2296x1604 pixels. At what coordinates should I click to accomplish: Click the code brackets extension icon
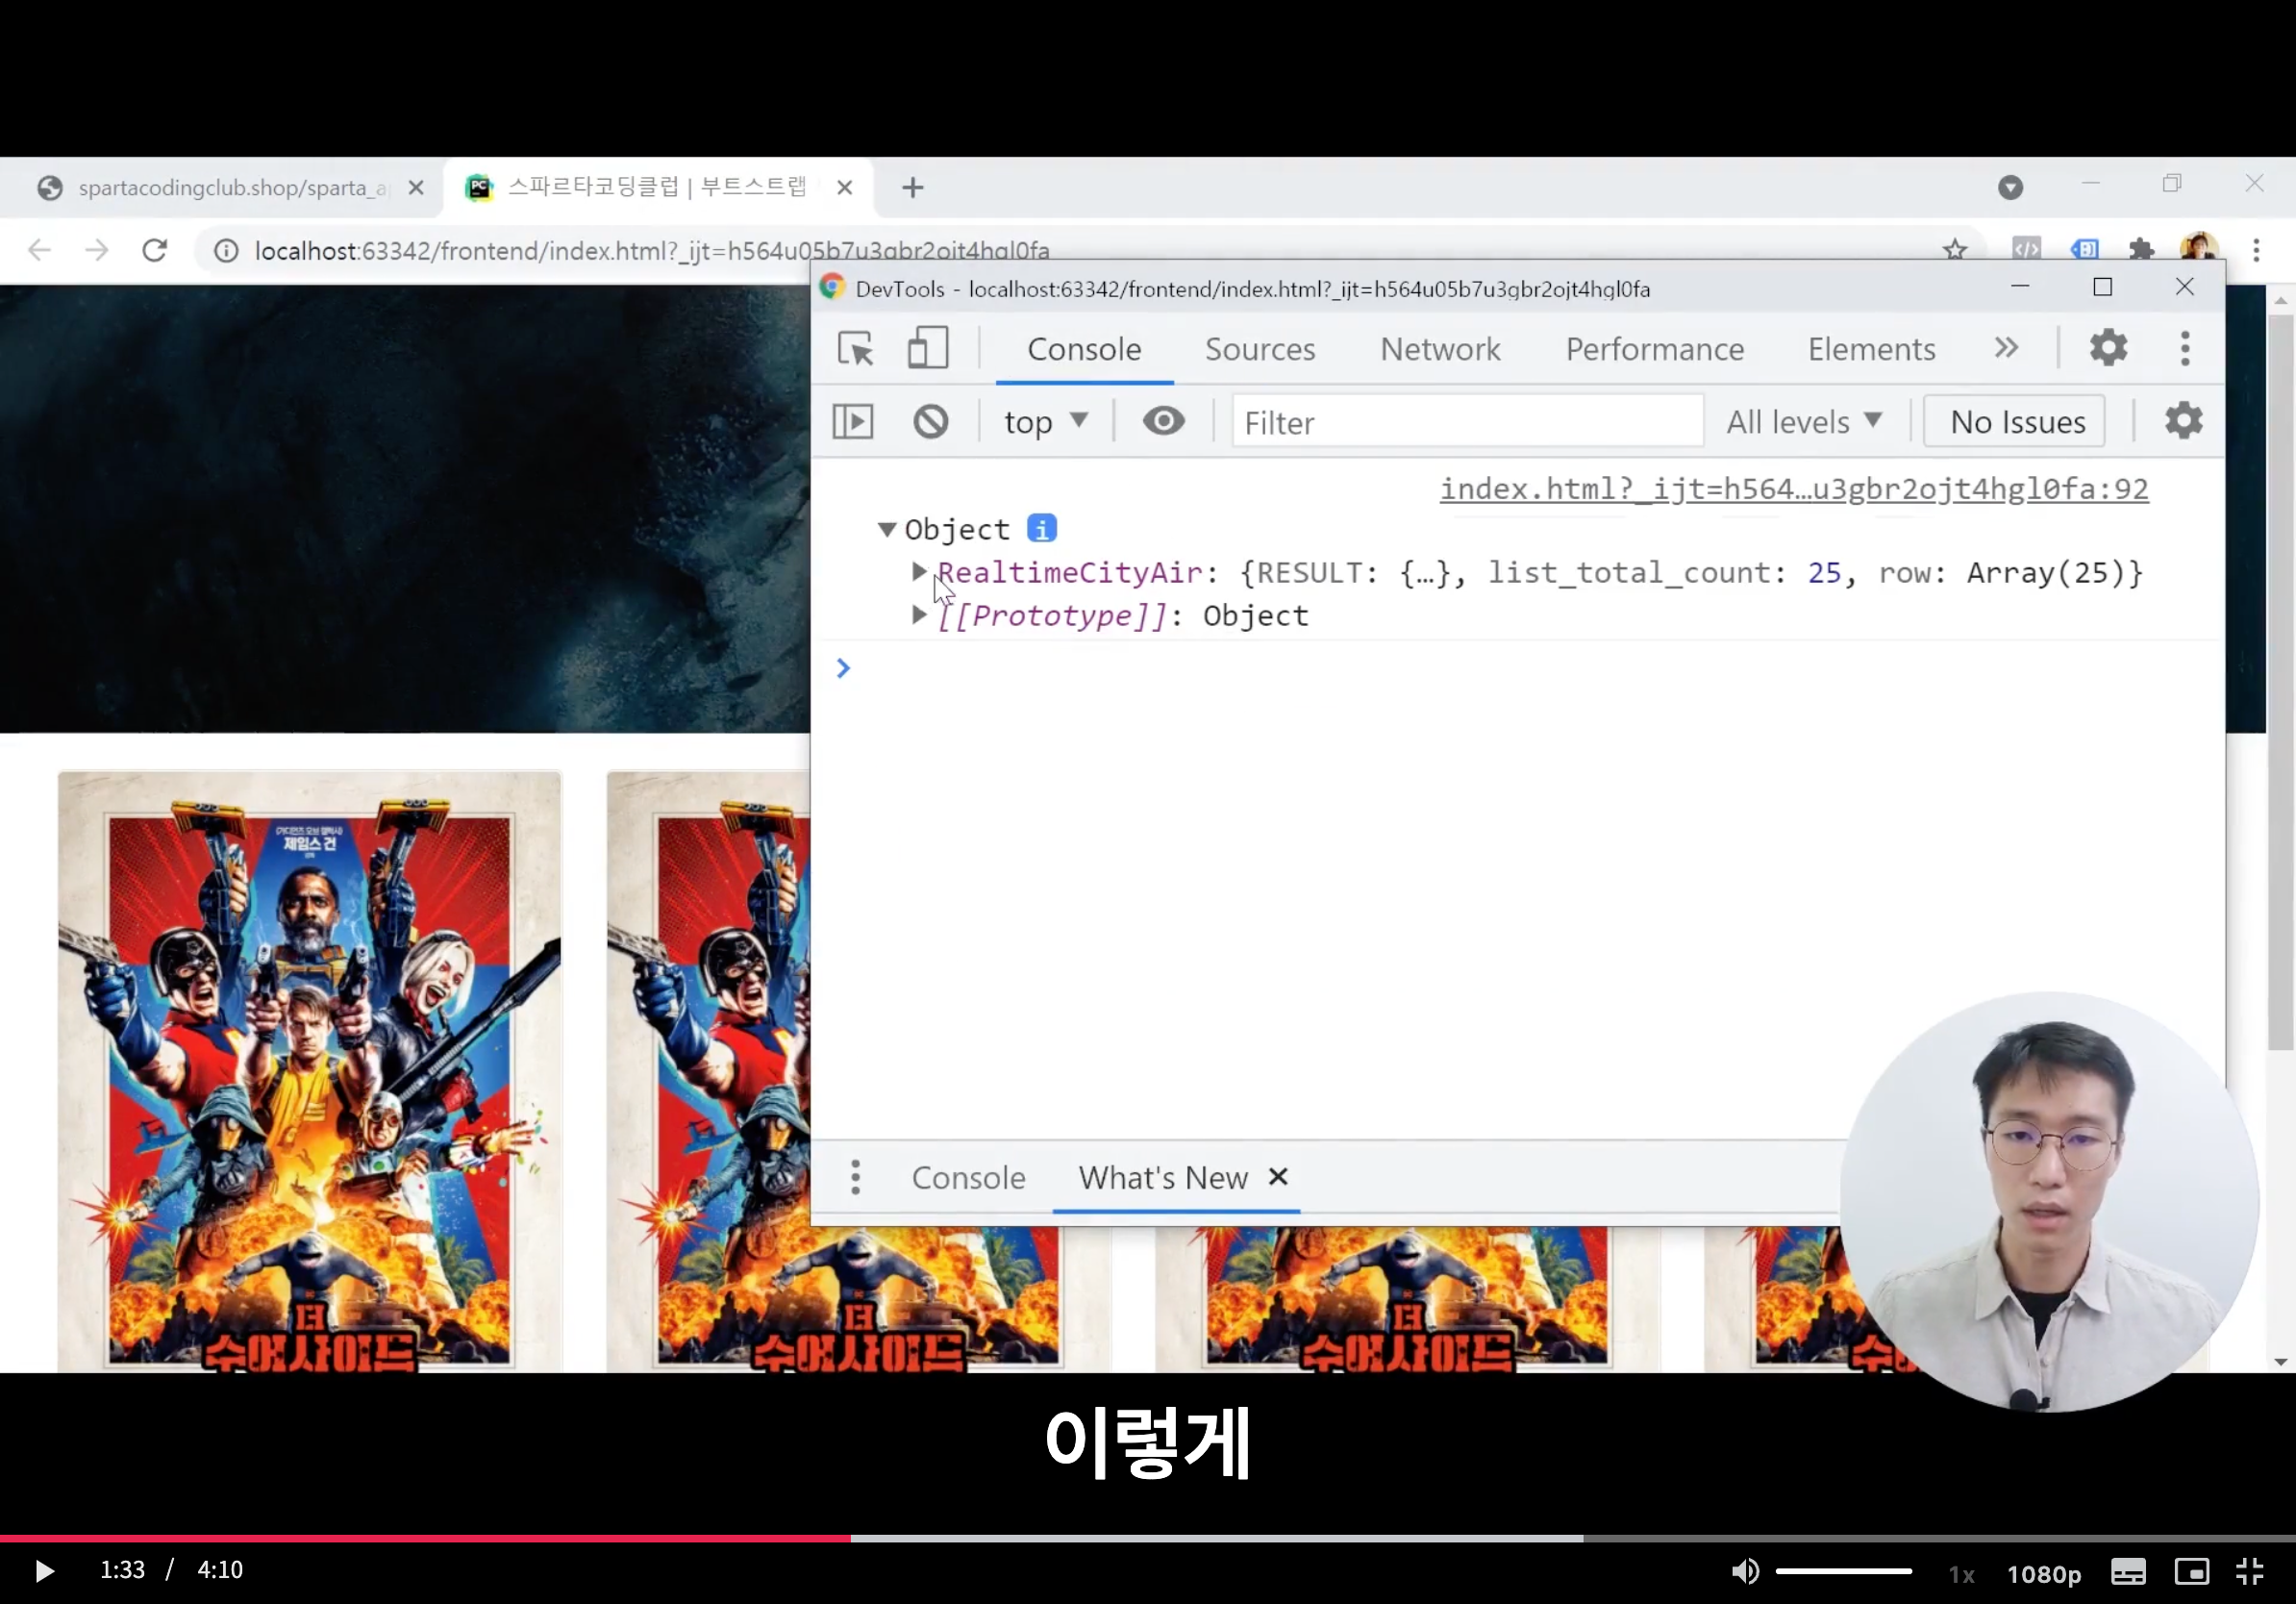tap(2027, 249)
